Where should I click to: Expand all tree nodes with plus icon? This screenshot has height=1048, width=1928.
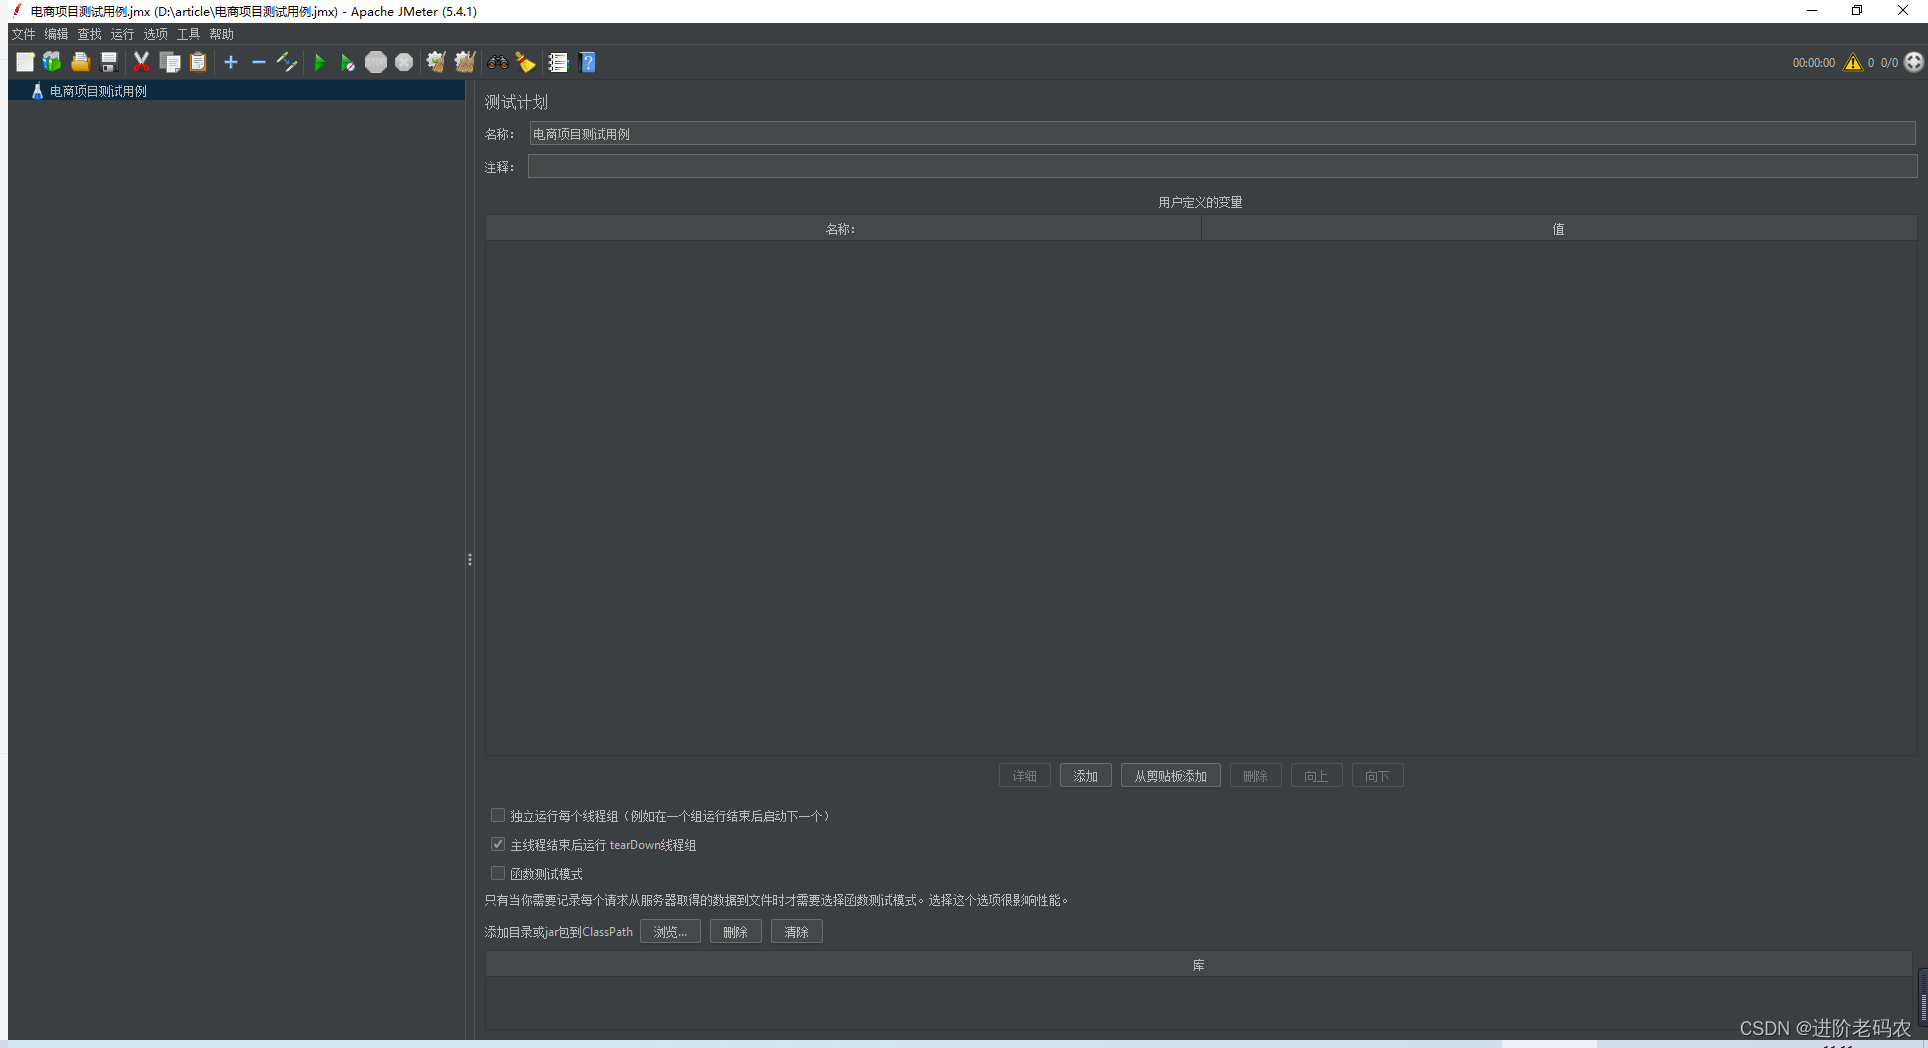coord(230,61)
